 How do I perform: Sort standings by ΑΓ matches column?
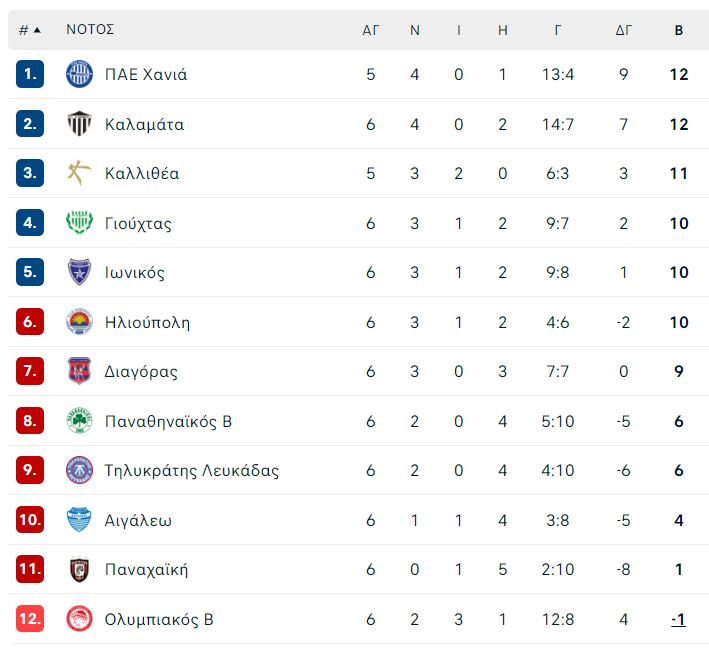[x=370, y=30]
